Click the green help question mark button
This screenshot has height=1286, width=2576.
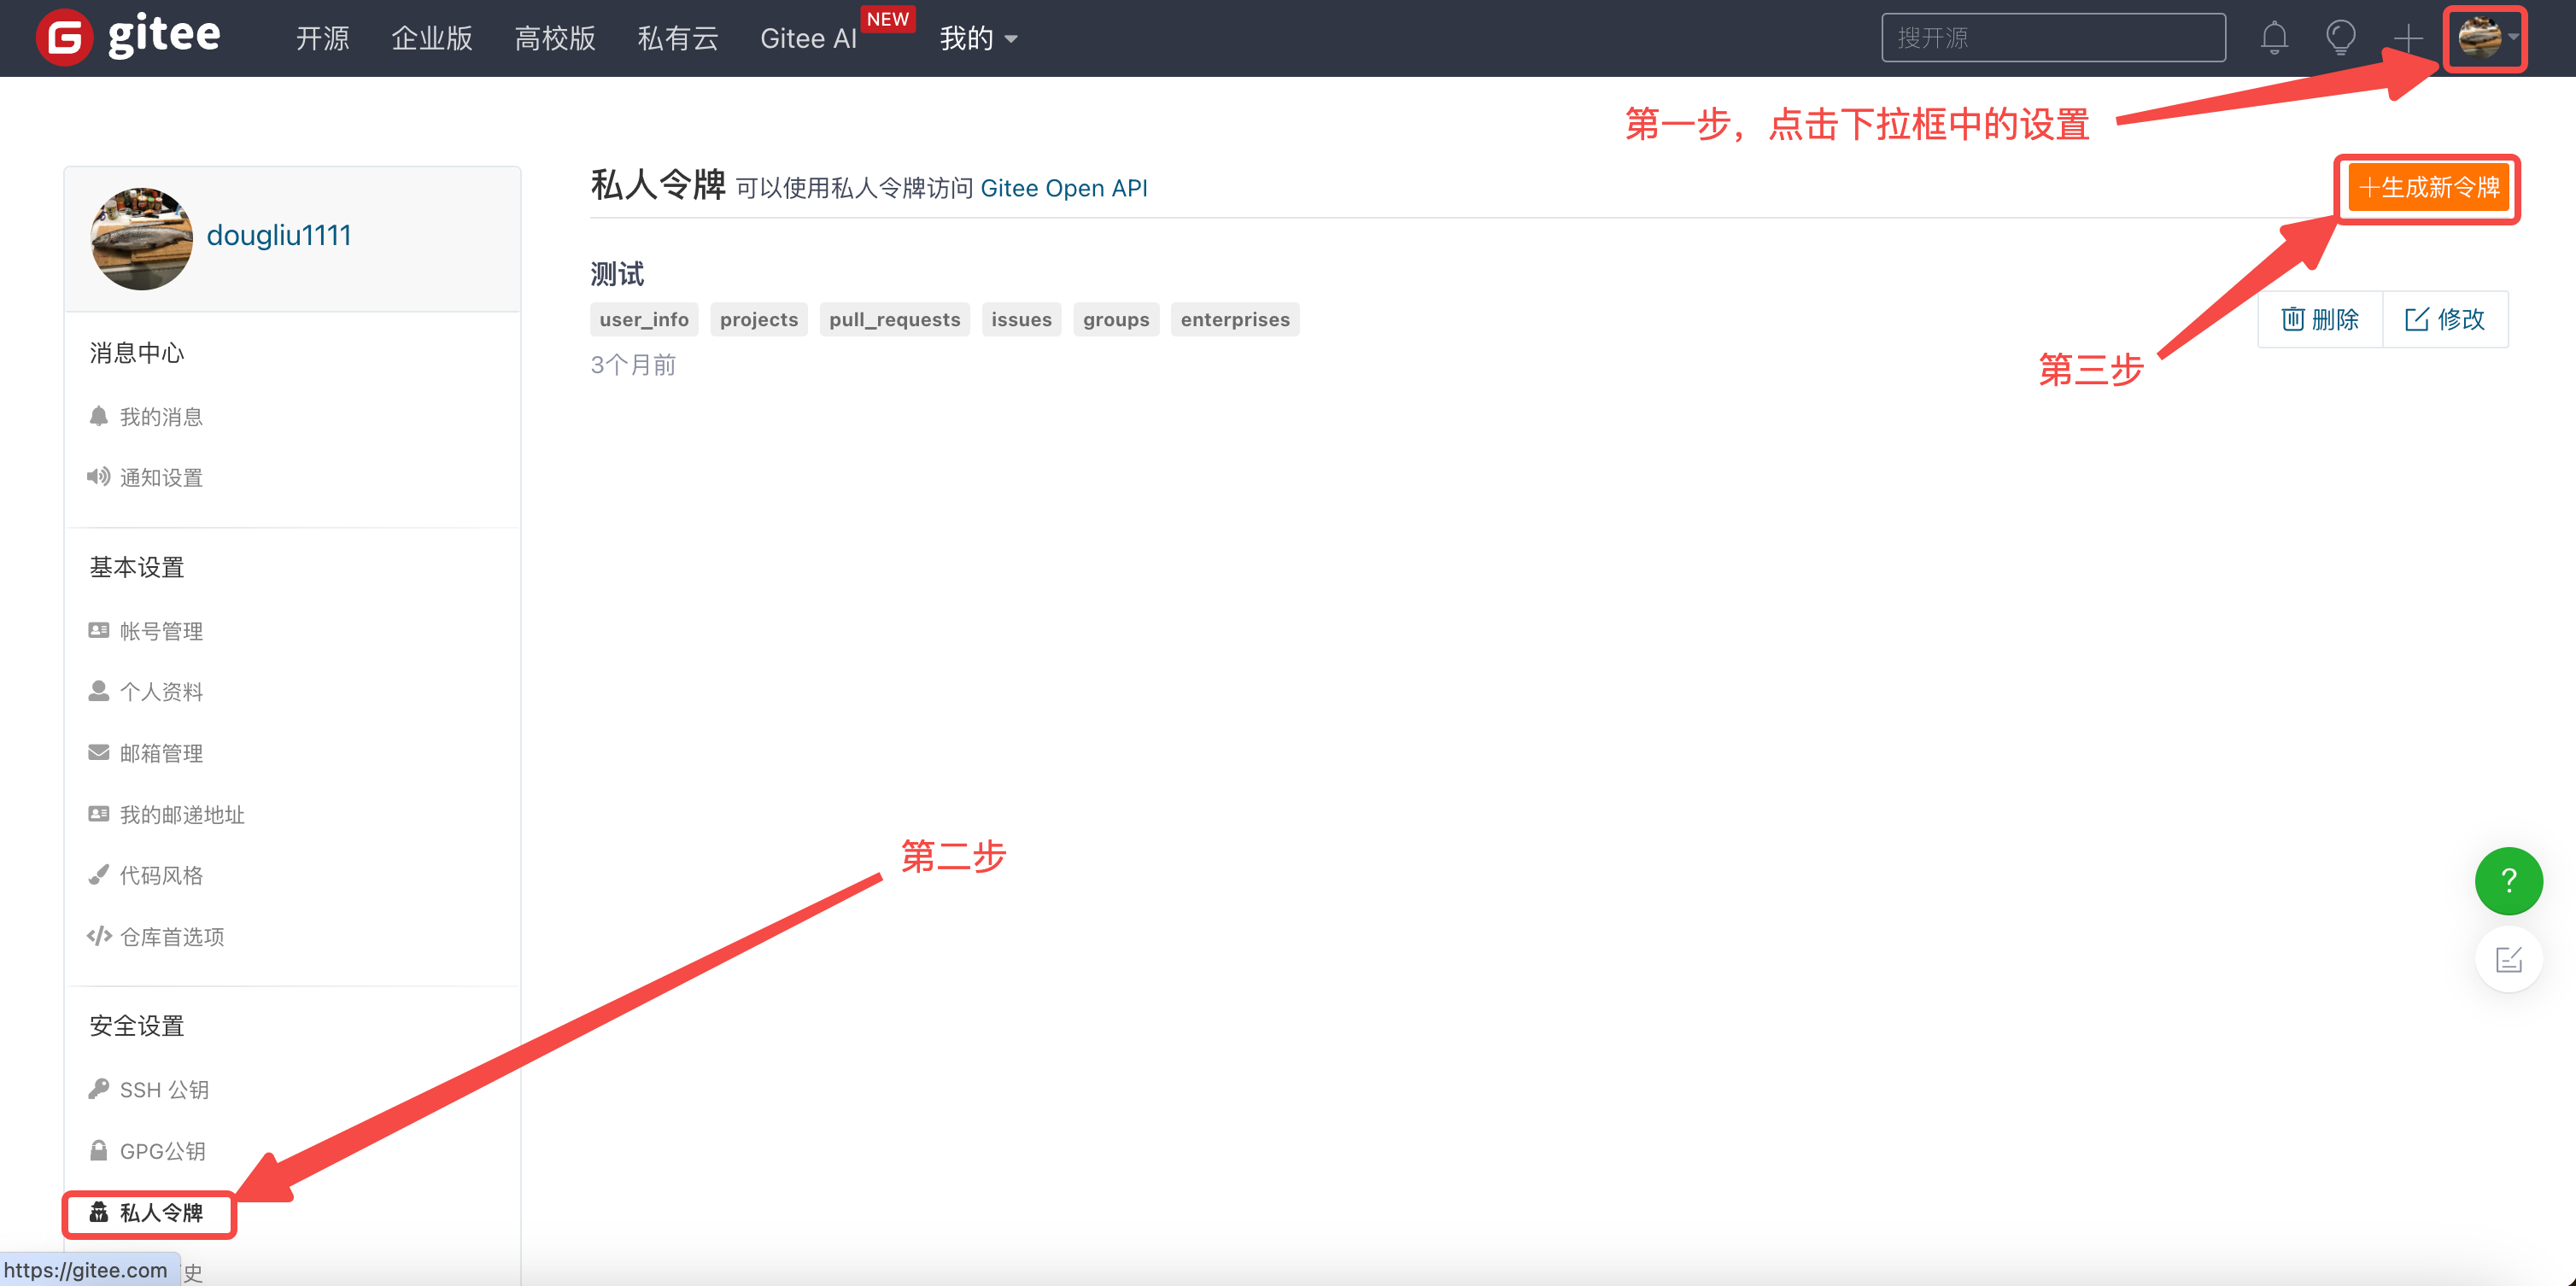[x=2508, y=881]
